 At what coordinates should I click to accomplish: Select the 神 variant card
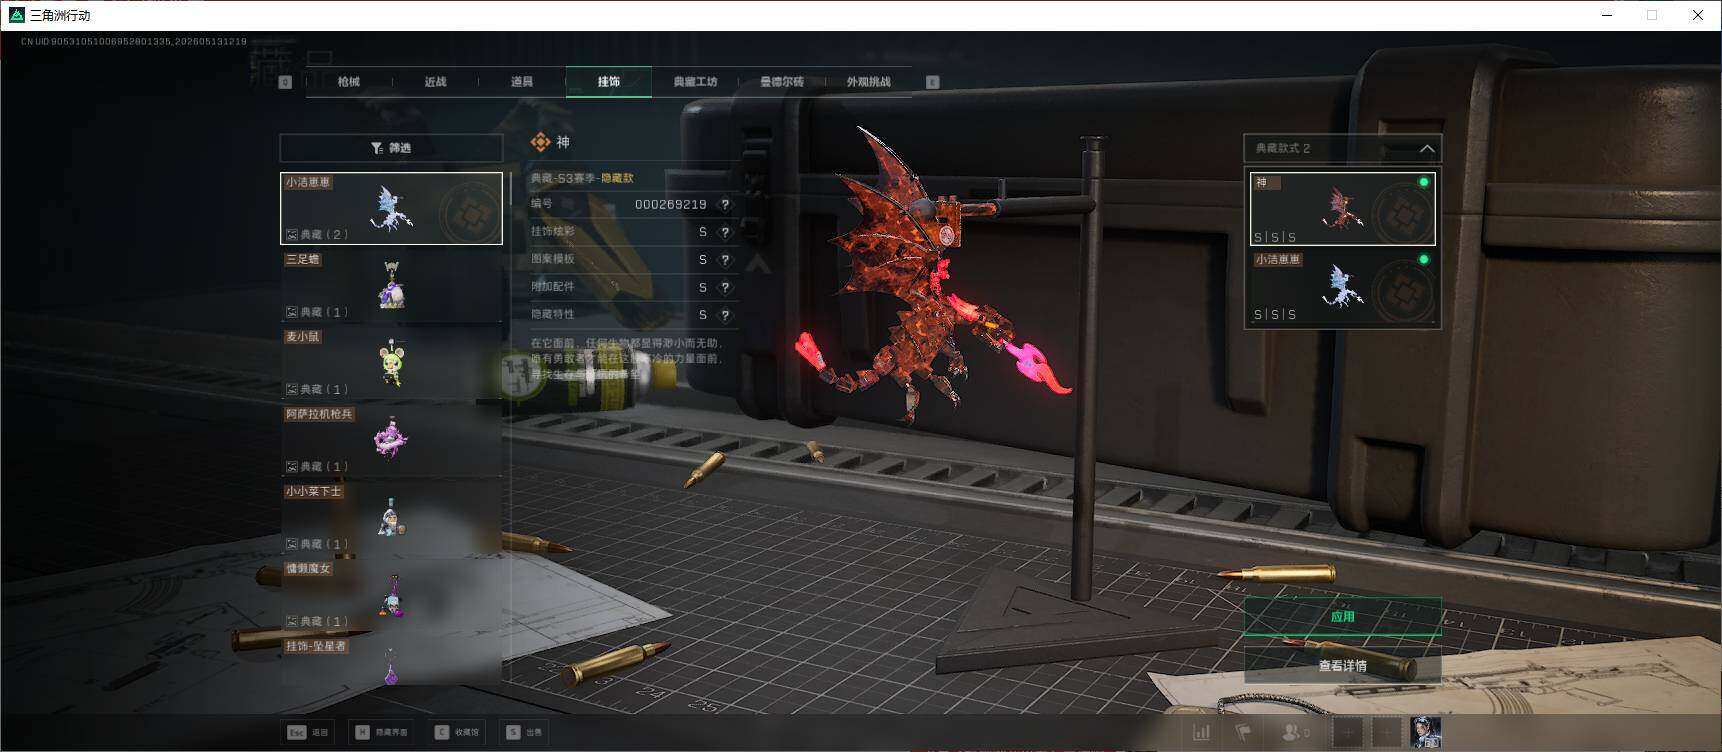(x=1342, y=208)
